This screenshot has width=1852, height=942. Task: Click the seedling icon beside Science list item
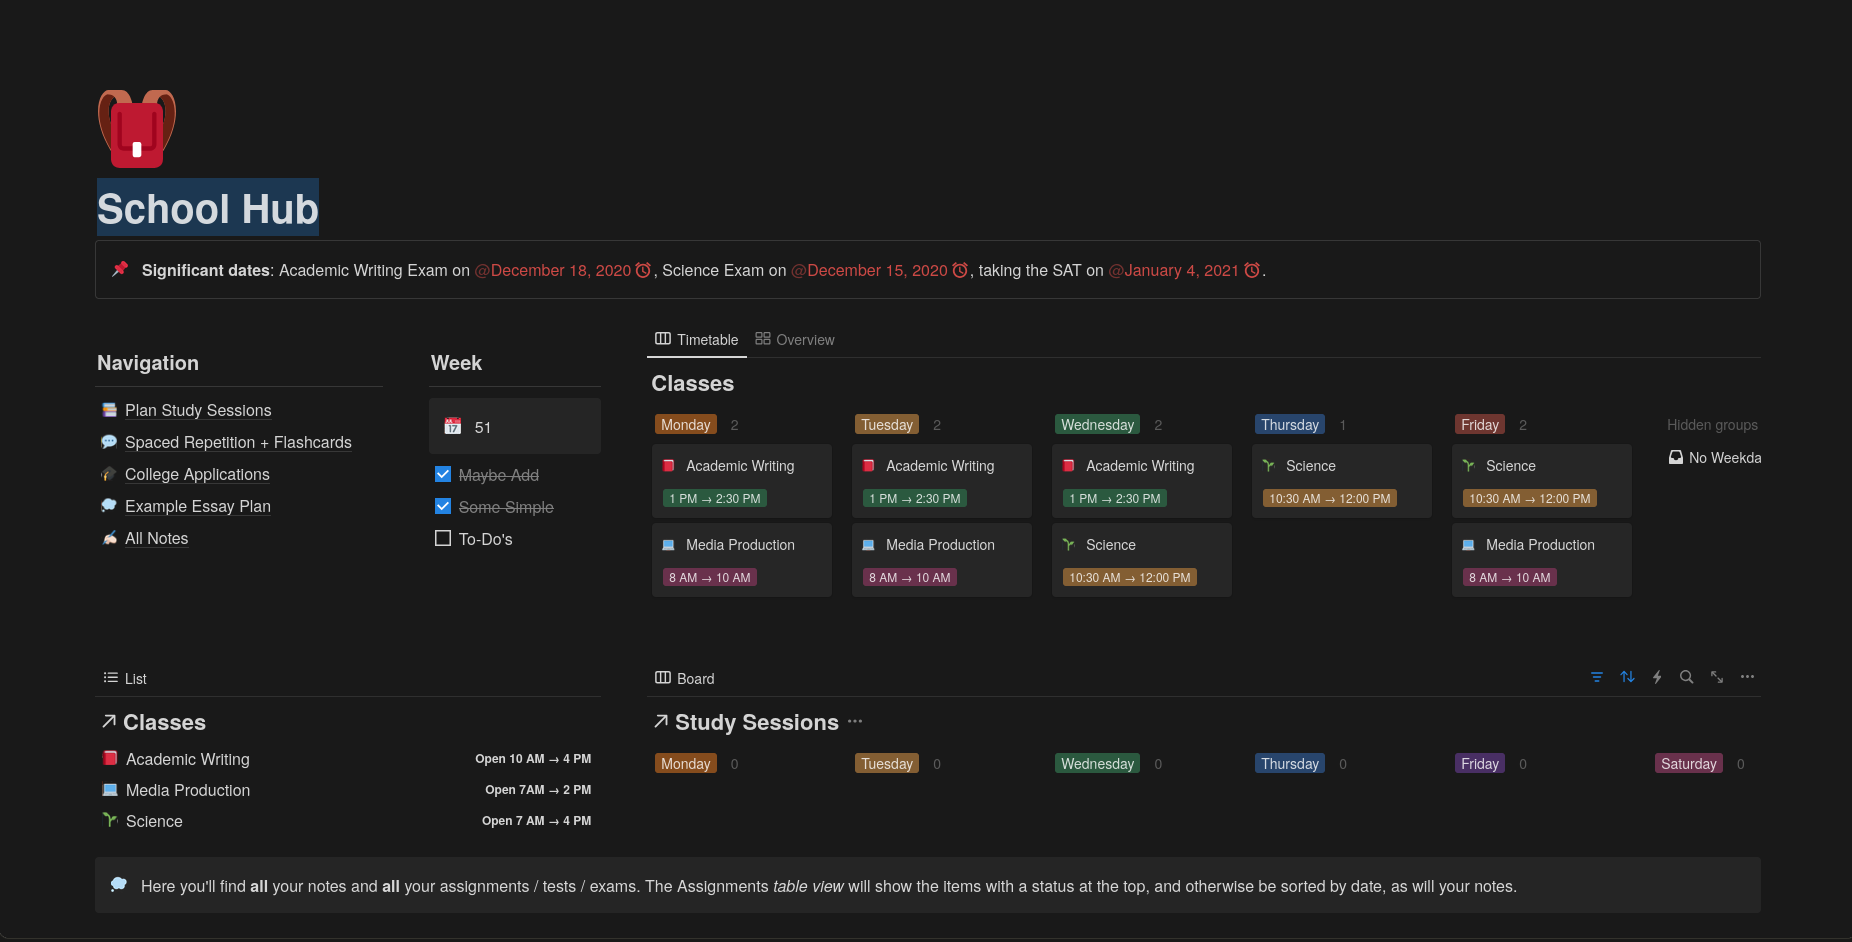(x=110, y=820)
